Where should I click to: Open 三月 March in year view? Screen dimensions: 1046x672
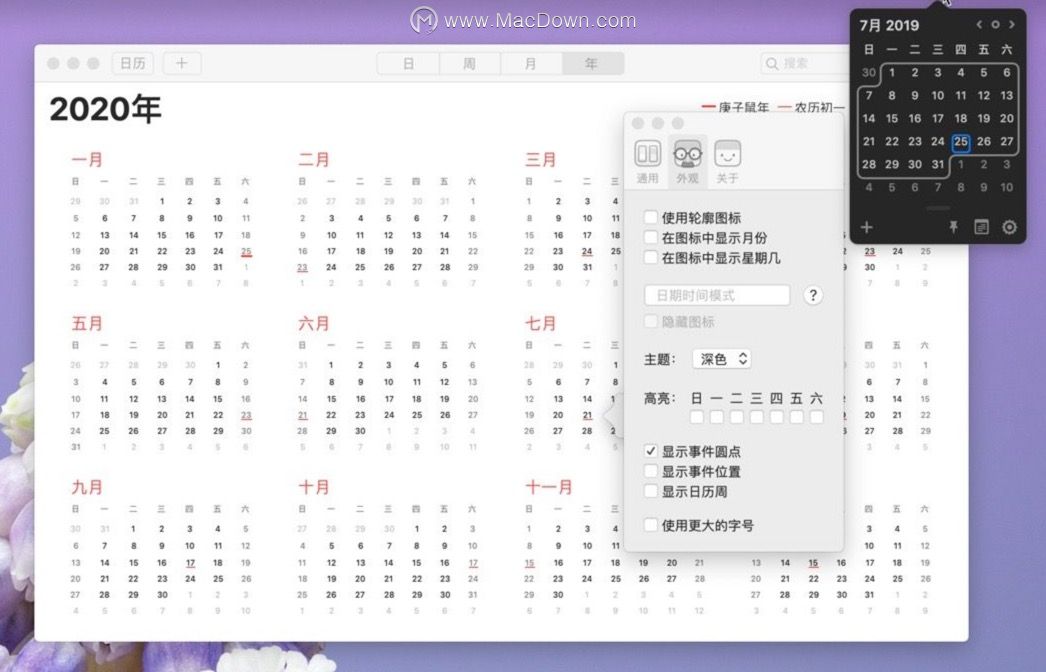click(x=541, y=159)
